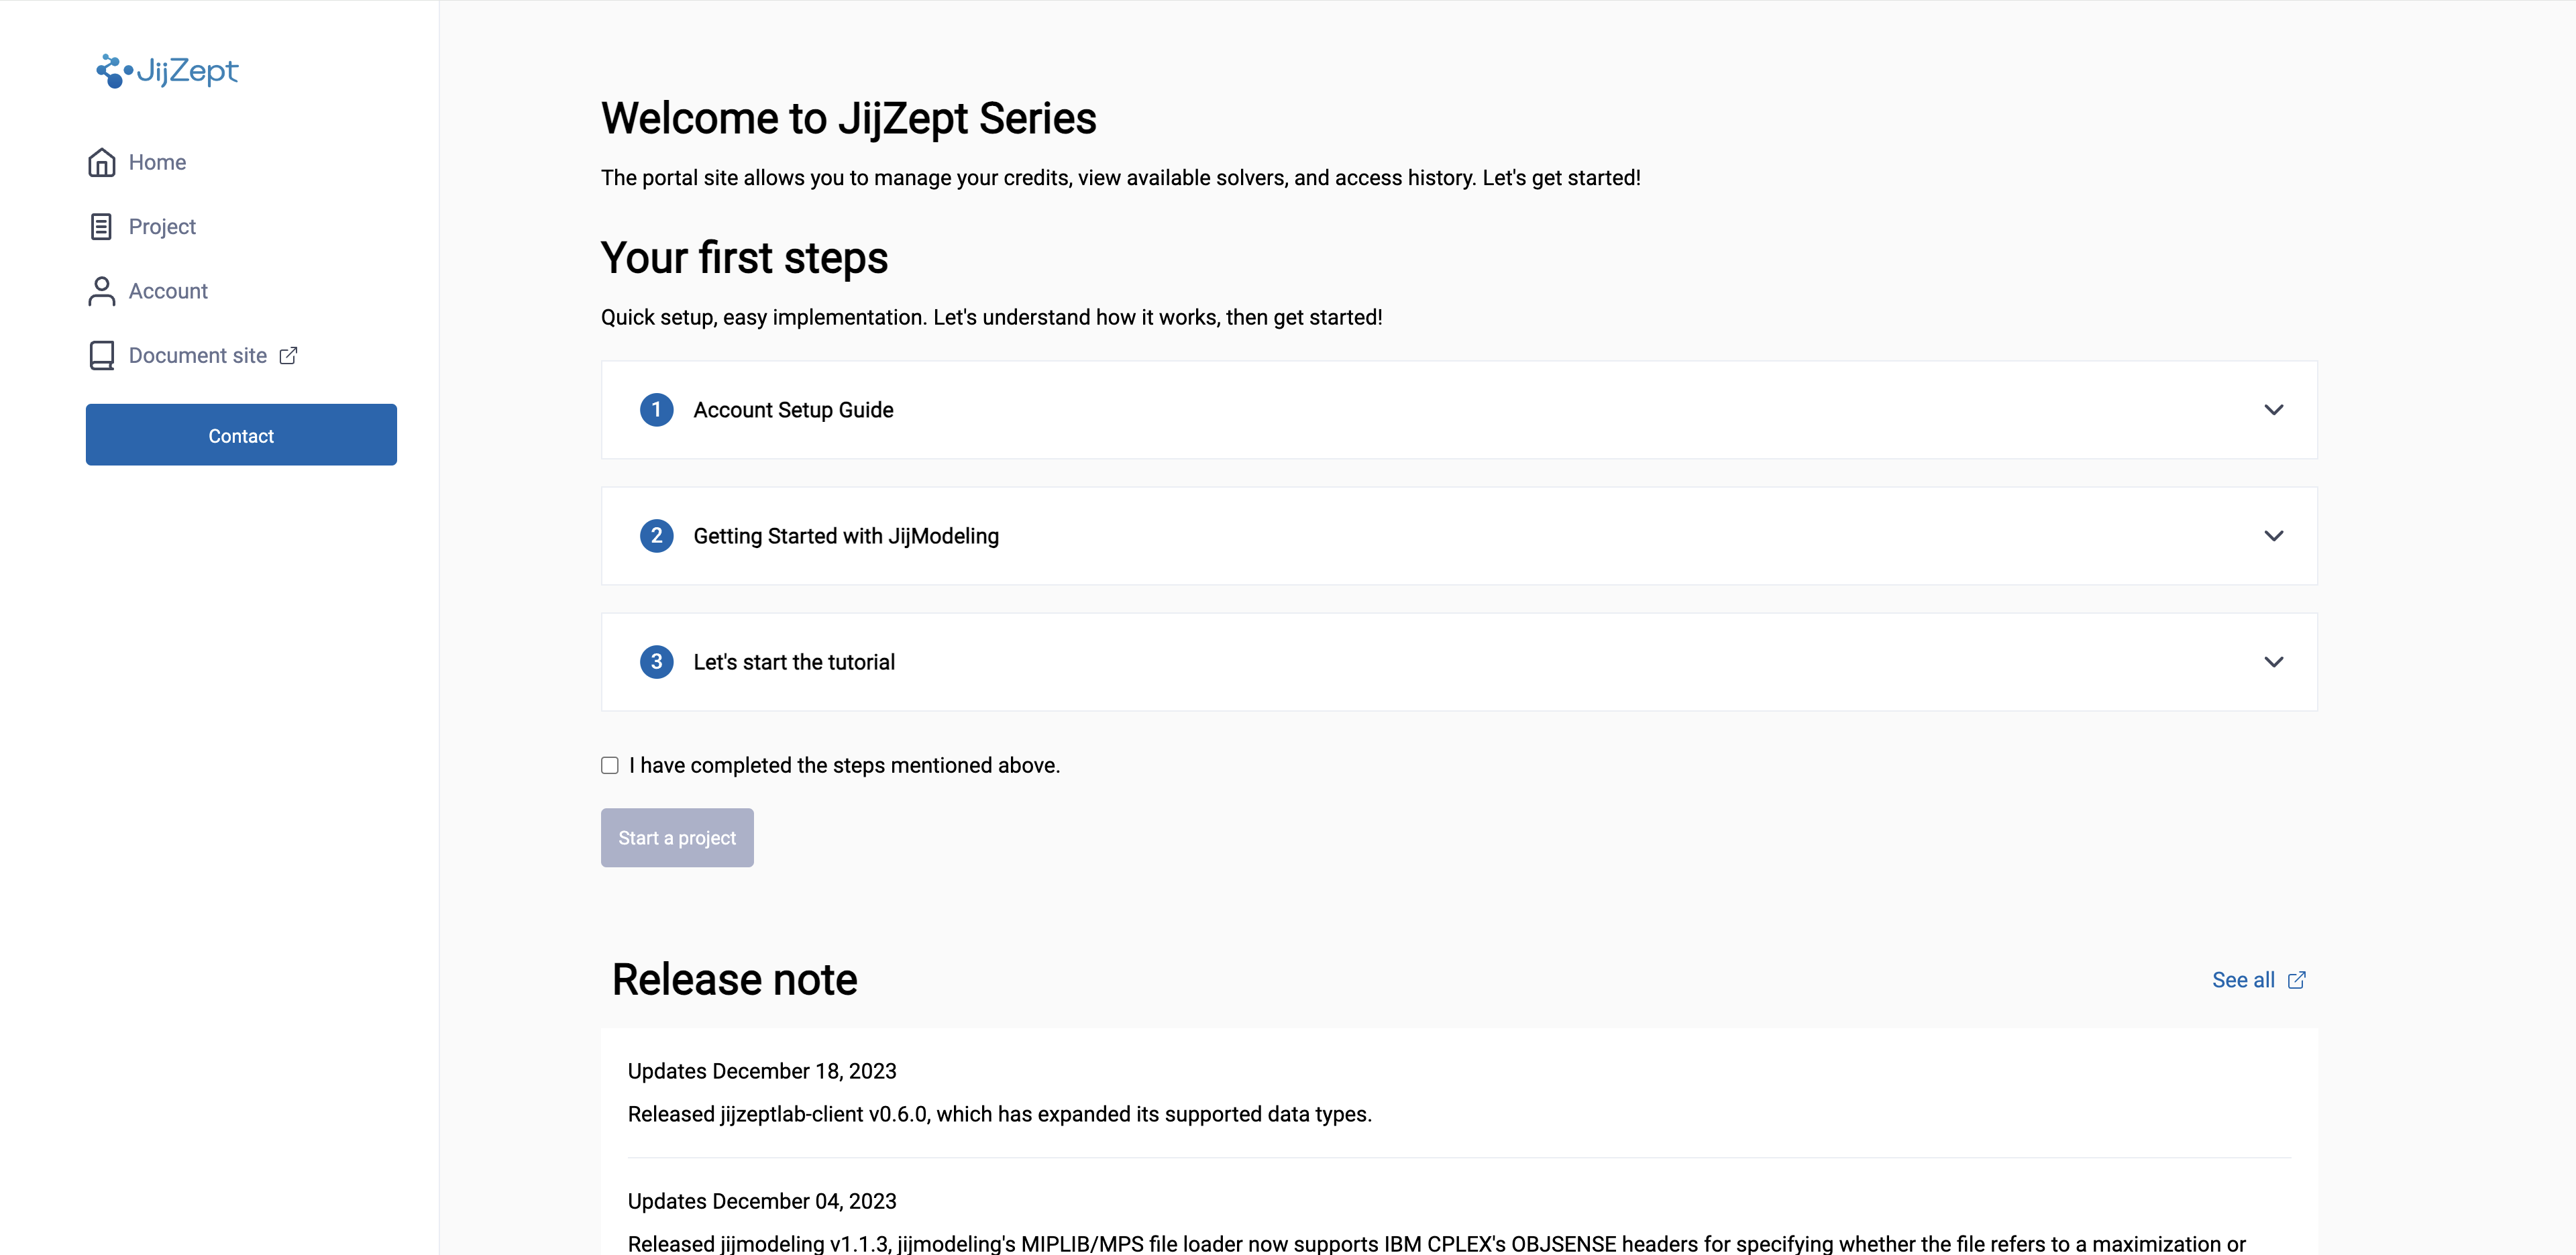
Task: Click the step 2 number badge
Action: (x=656, y=536)
